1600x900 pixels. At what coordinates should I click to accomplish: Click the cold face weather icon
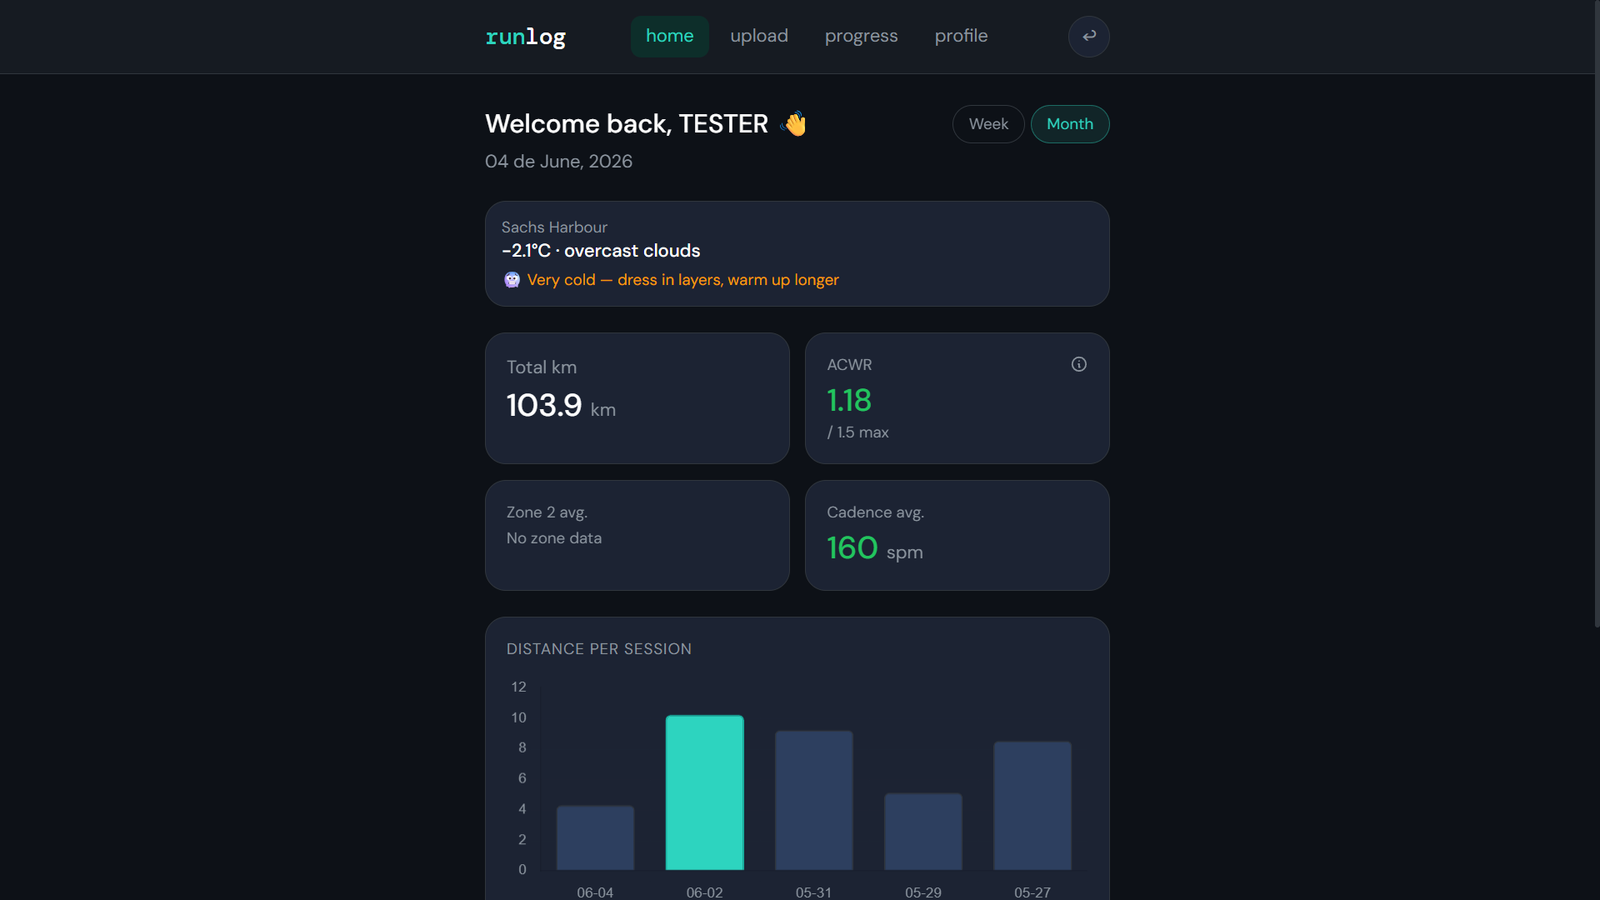(512, 280)
